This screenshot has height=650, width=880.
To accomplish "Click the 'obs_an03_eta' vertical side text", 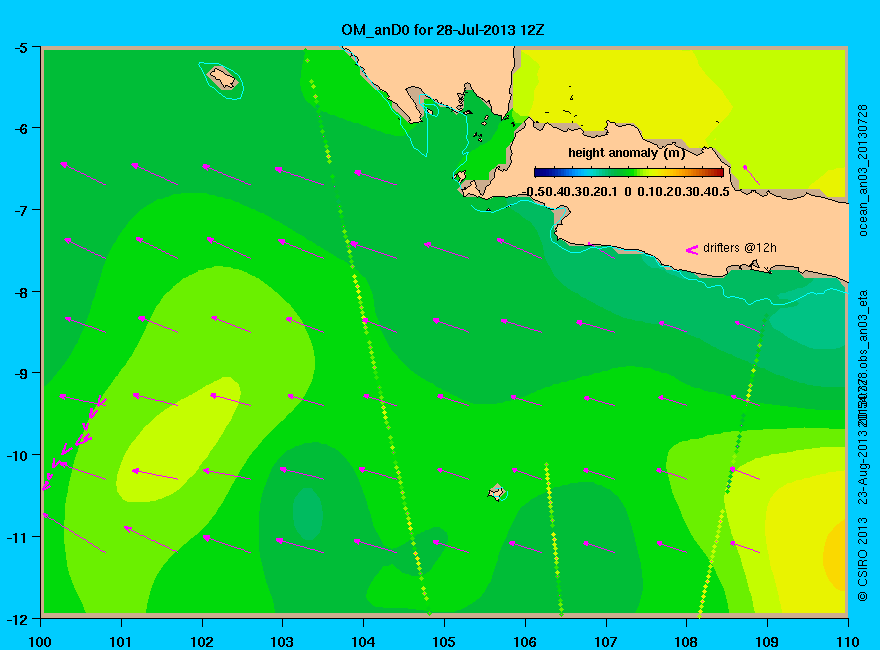I will pyautogui.click(x=863, y=330).
